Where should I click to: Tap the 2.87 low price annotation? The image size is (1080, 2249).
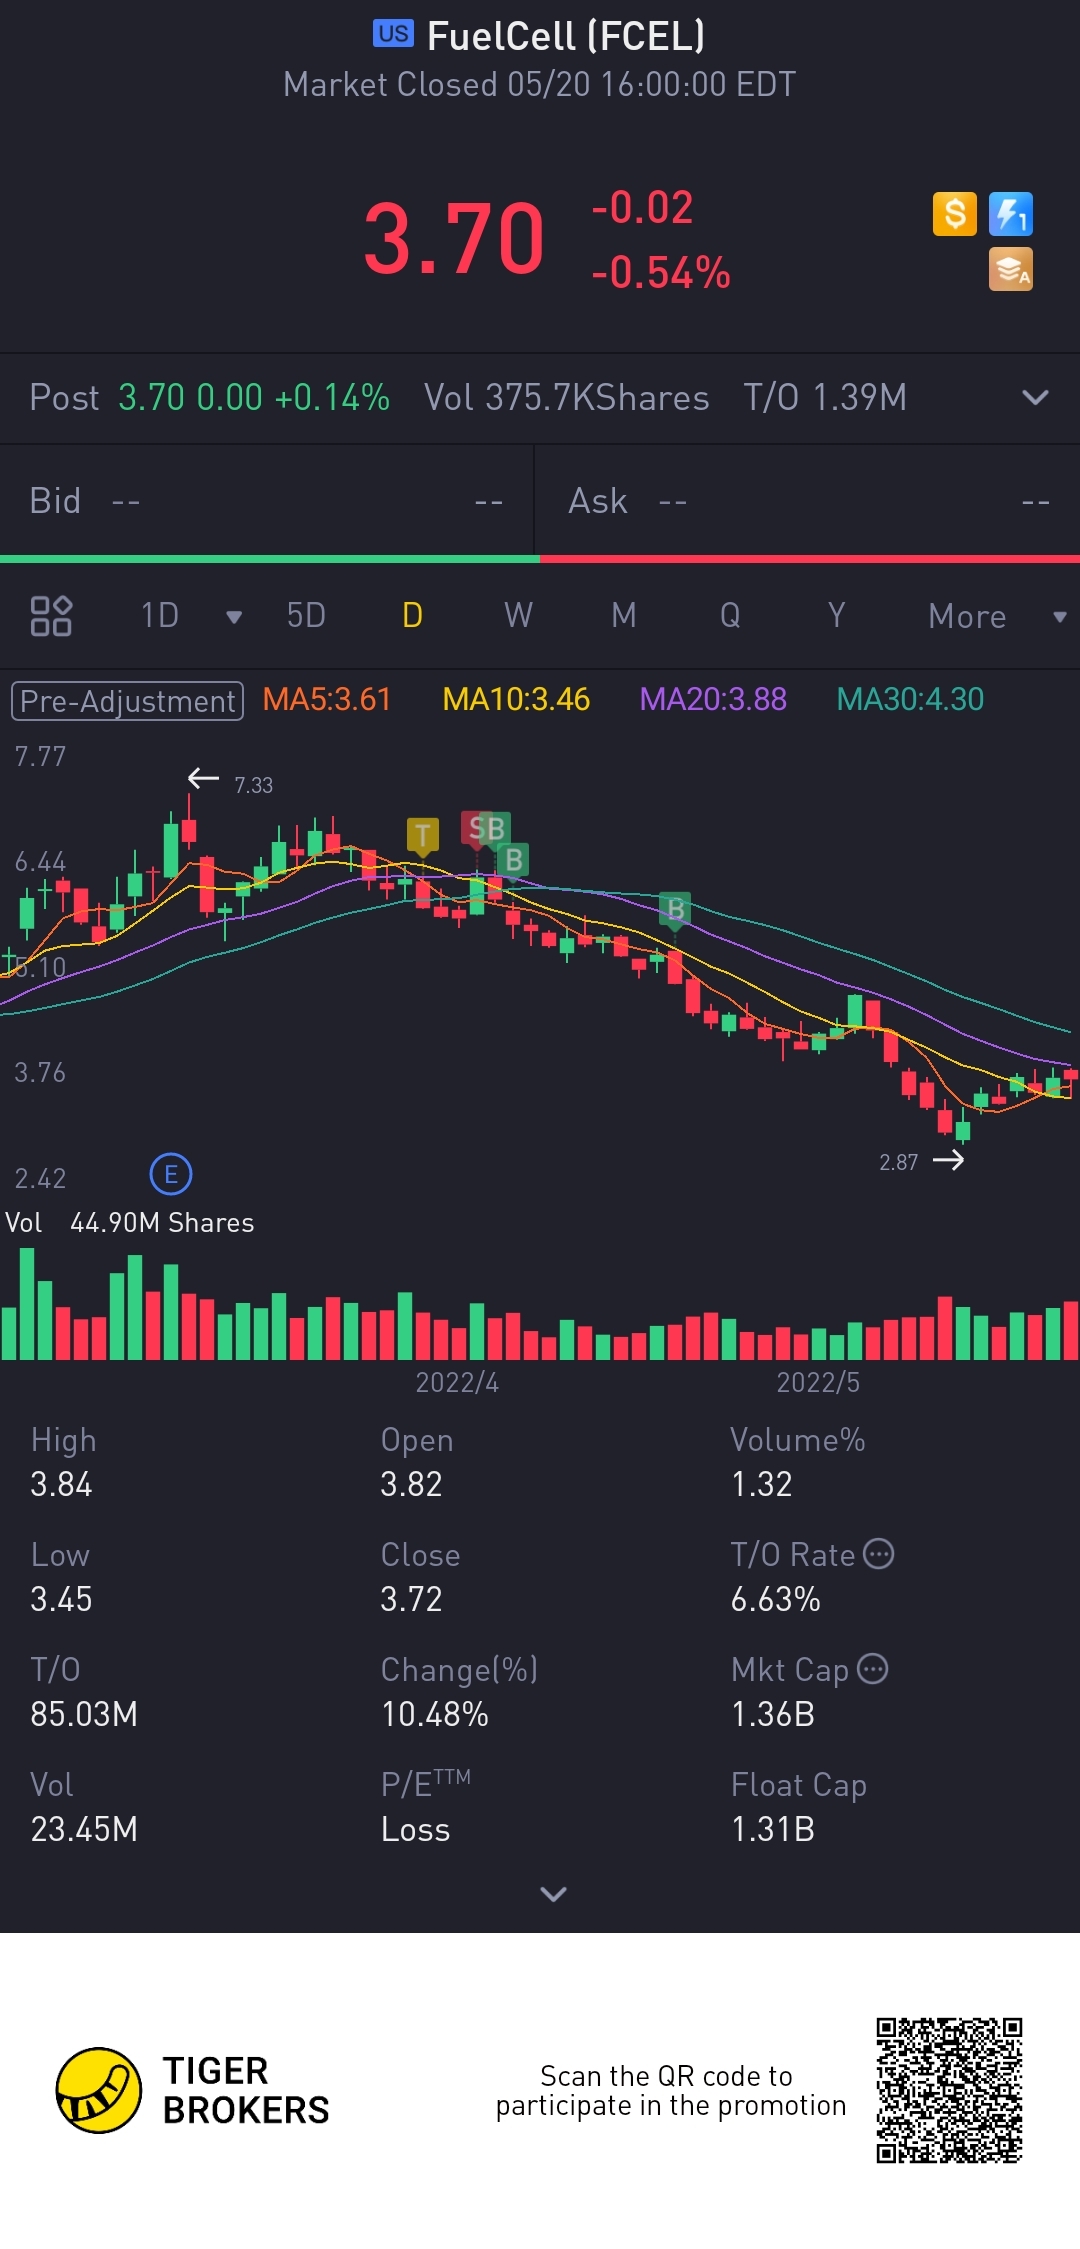coord(898,1162)
